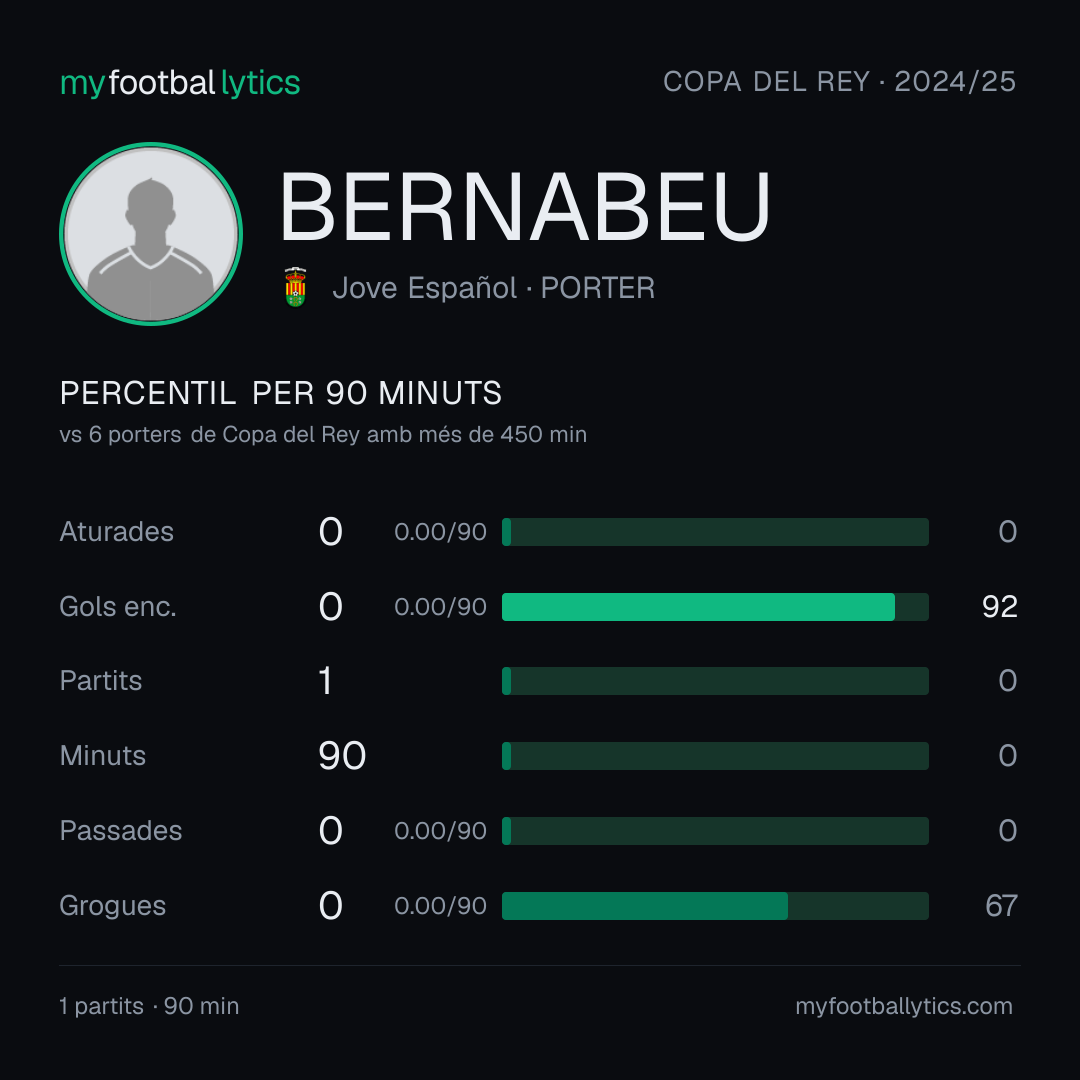Click the Aturades percentile bar

(715, 532)
